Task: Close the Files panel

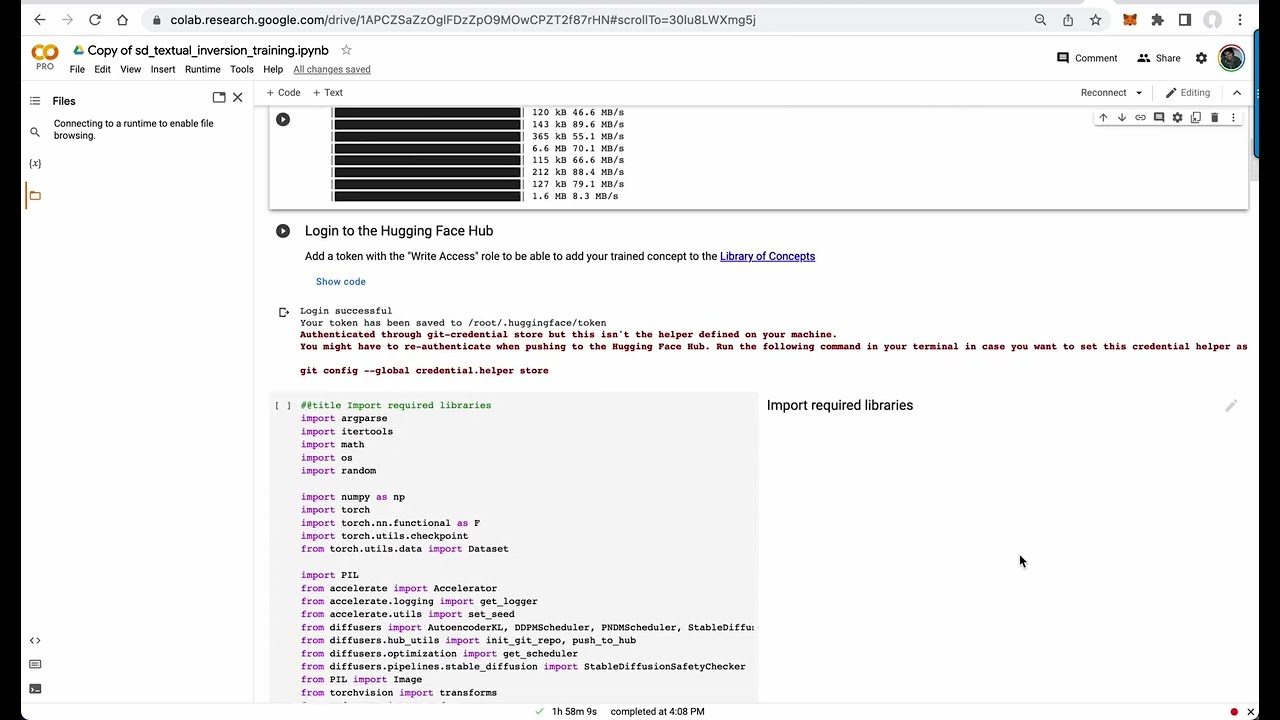Action: pos(237,97)
